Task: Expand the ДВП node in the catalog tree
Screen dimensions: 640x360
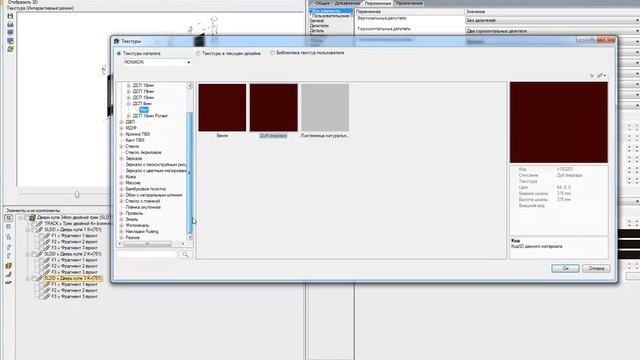Action: point(121,122)
